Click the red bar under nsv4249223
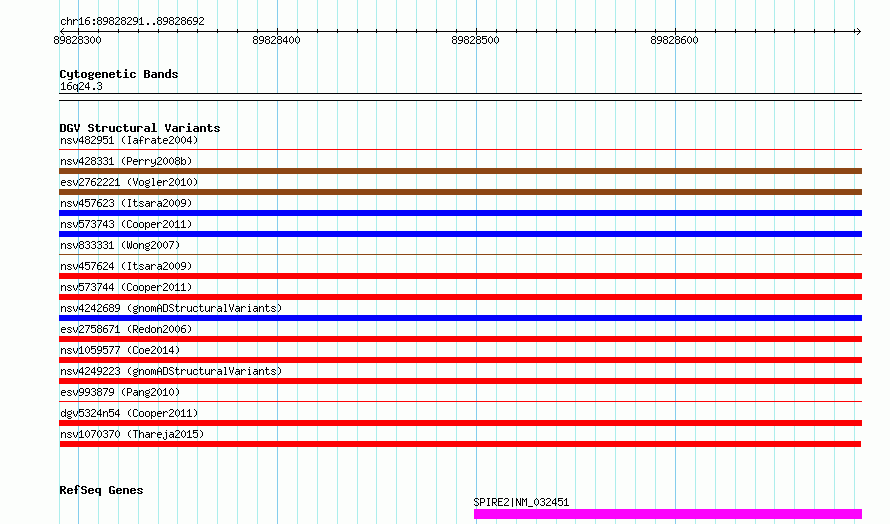This screenshot has height=524, width=890. coord(460,381)
